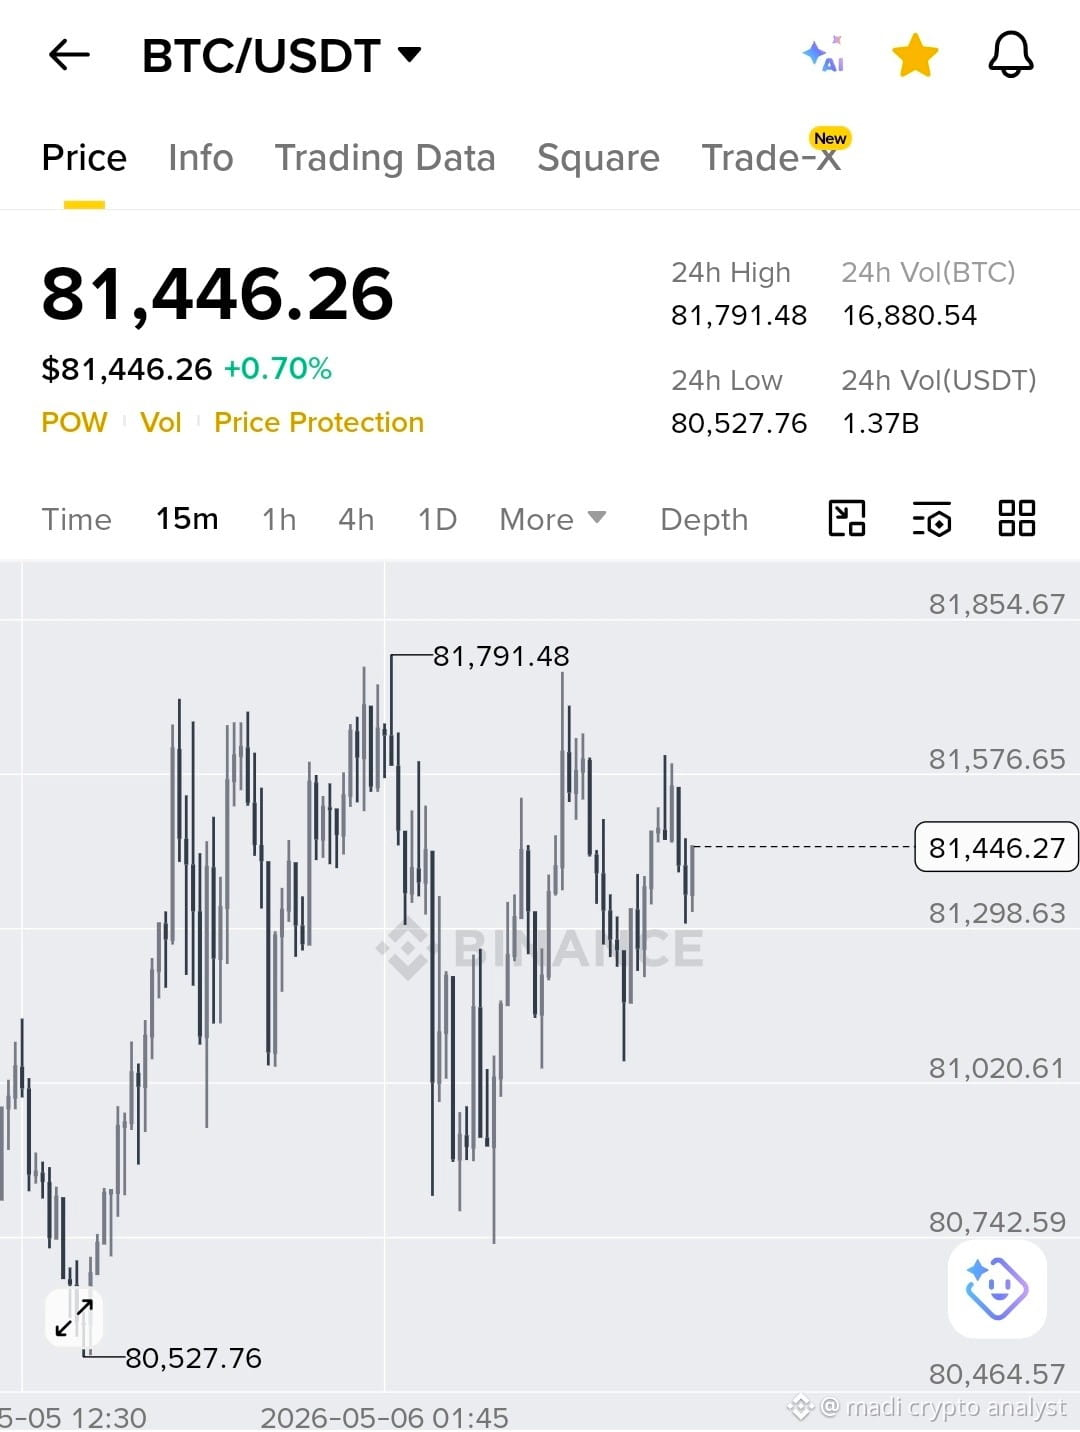Select the 1h chart interval
The image size is (1080, 1432).
click(279, 519)
